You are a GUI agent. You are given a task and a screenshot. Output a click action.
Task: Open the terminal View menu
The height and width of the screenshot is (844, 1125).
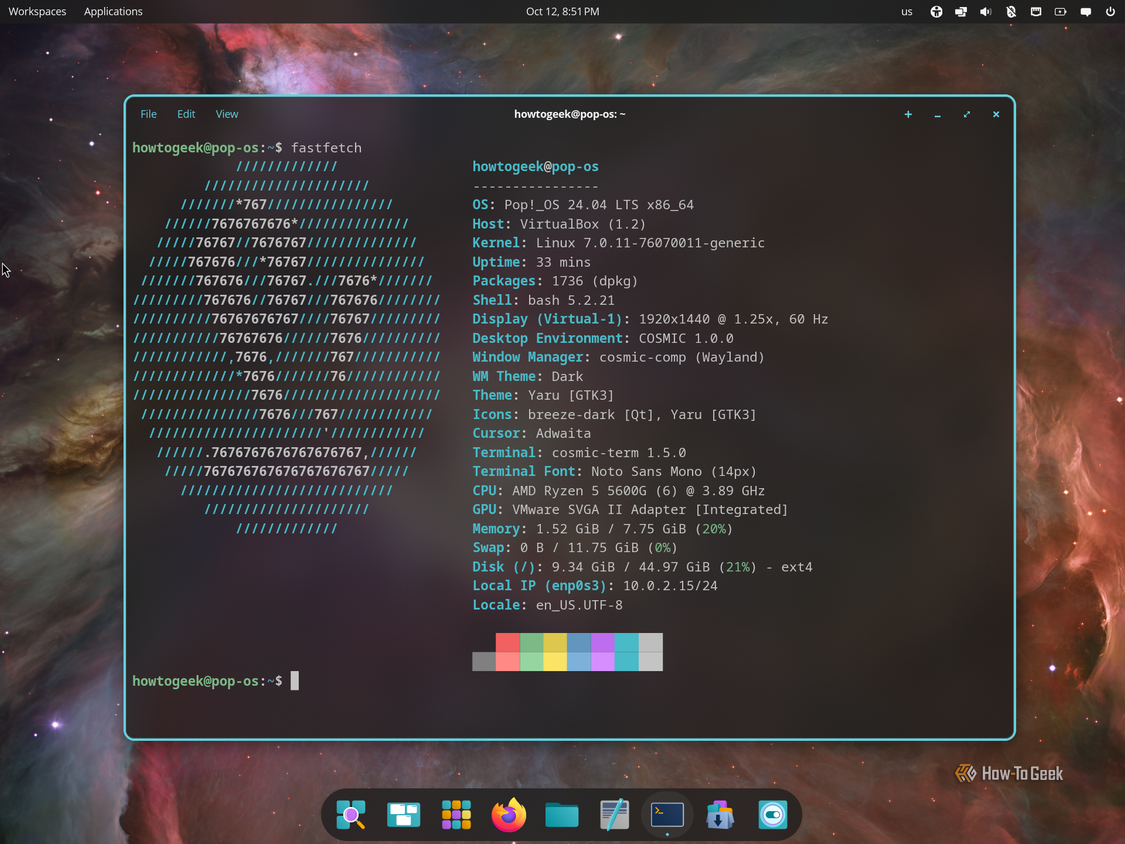[227, 114]
